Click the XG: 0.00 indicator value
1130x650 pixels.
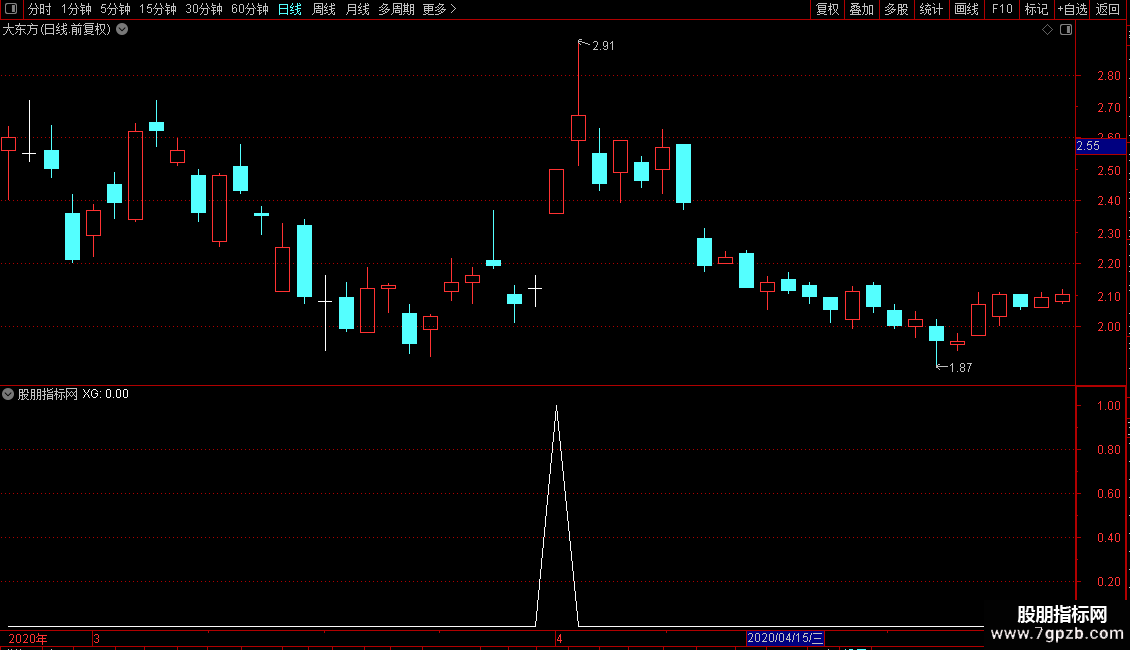[105, 394]
